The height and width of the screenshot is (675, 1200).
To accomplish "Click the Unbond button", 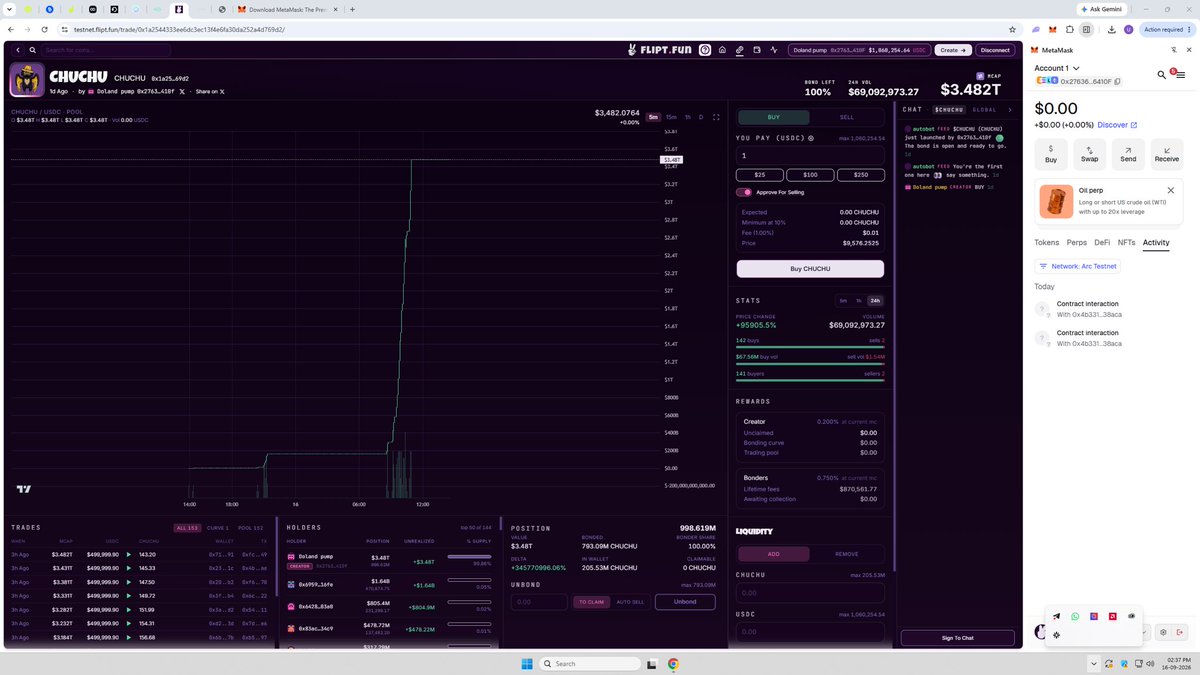I will point(685,602).
